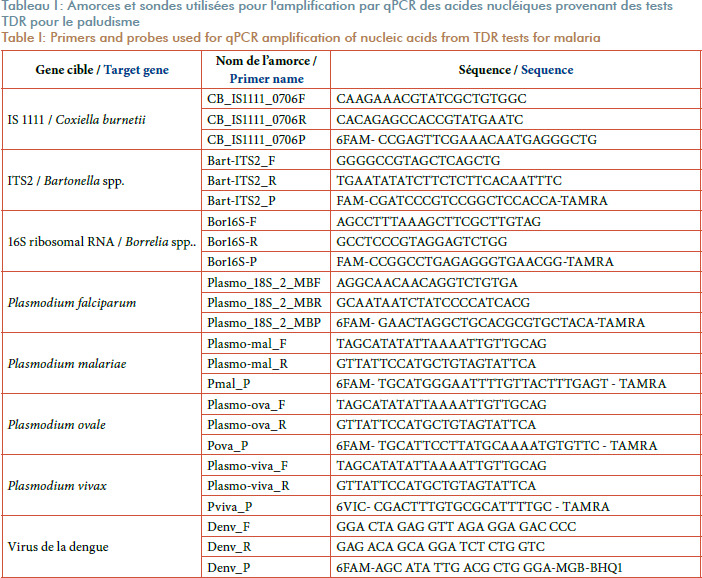
Task: Select the Plasmodium ovale cell
Action: pyautogui.click(x=102, y=424)
